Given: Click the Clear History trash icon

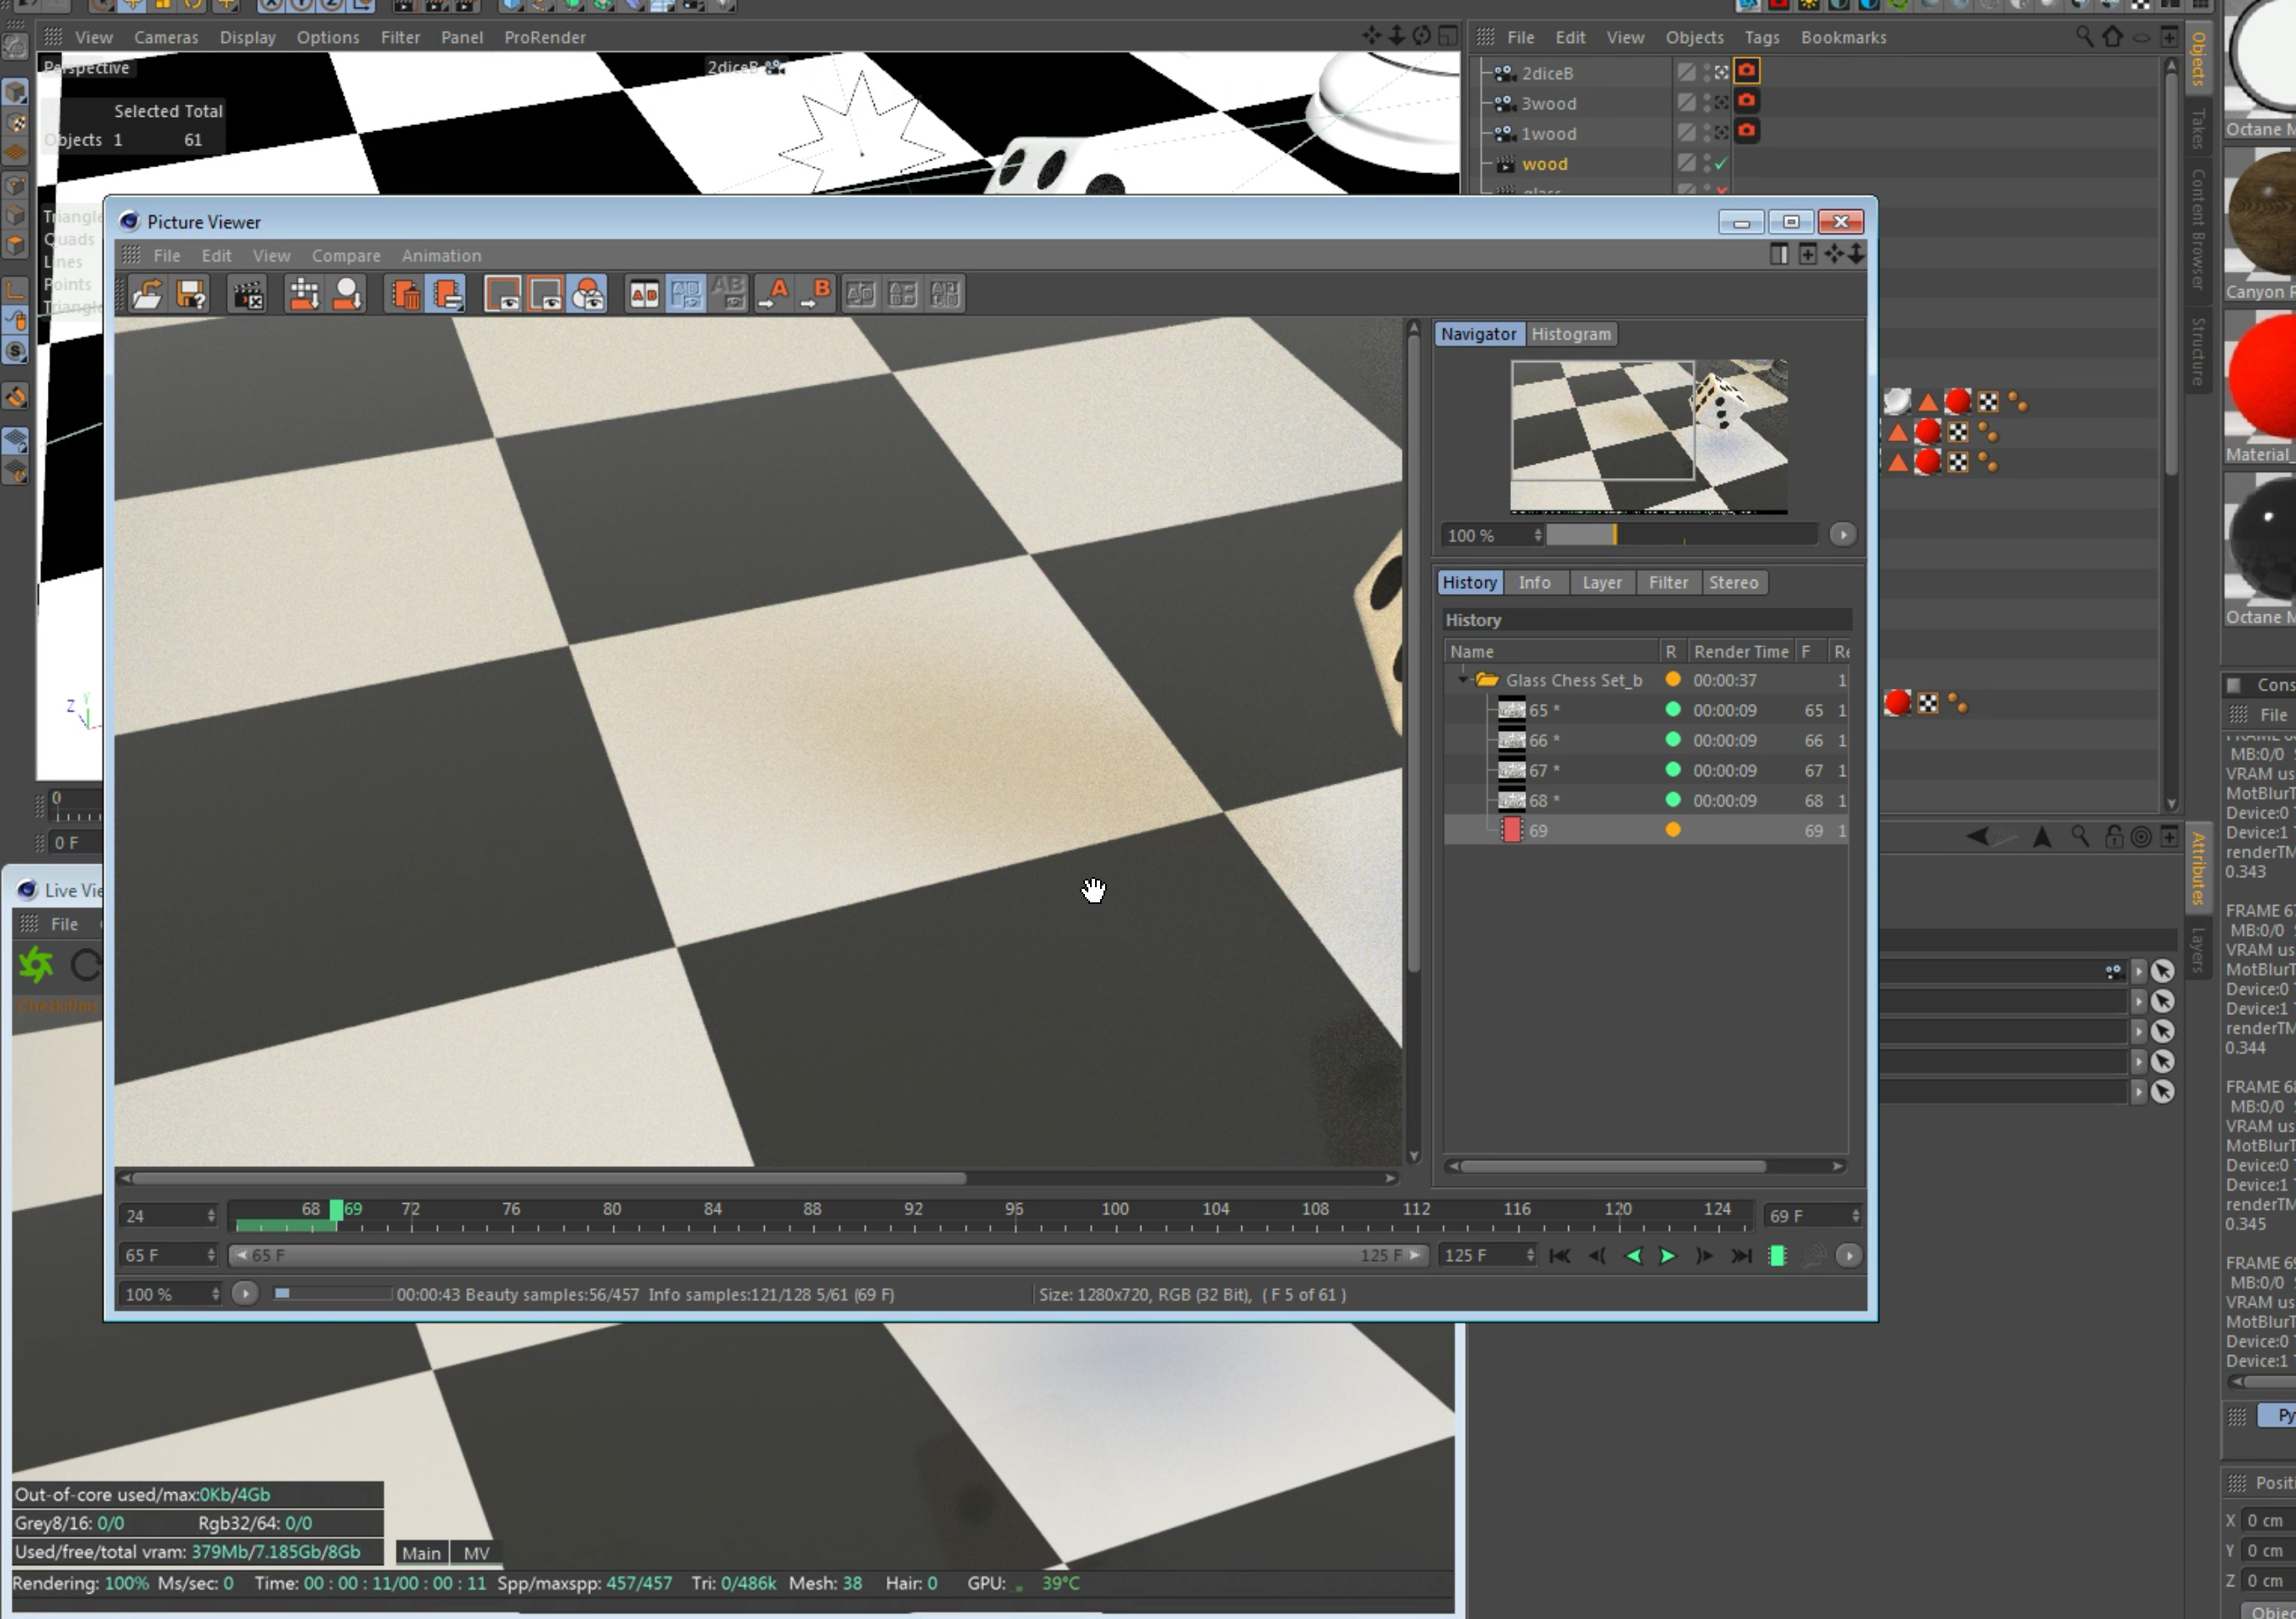Looking at the screenshot, I should (405, 294).
